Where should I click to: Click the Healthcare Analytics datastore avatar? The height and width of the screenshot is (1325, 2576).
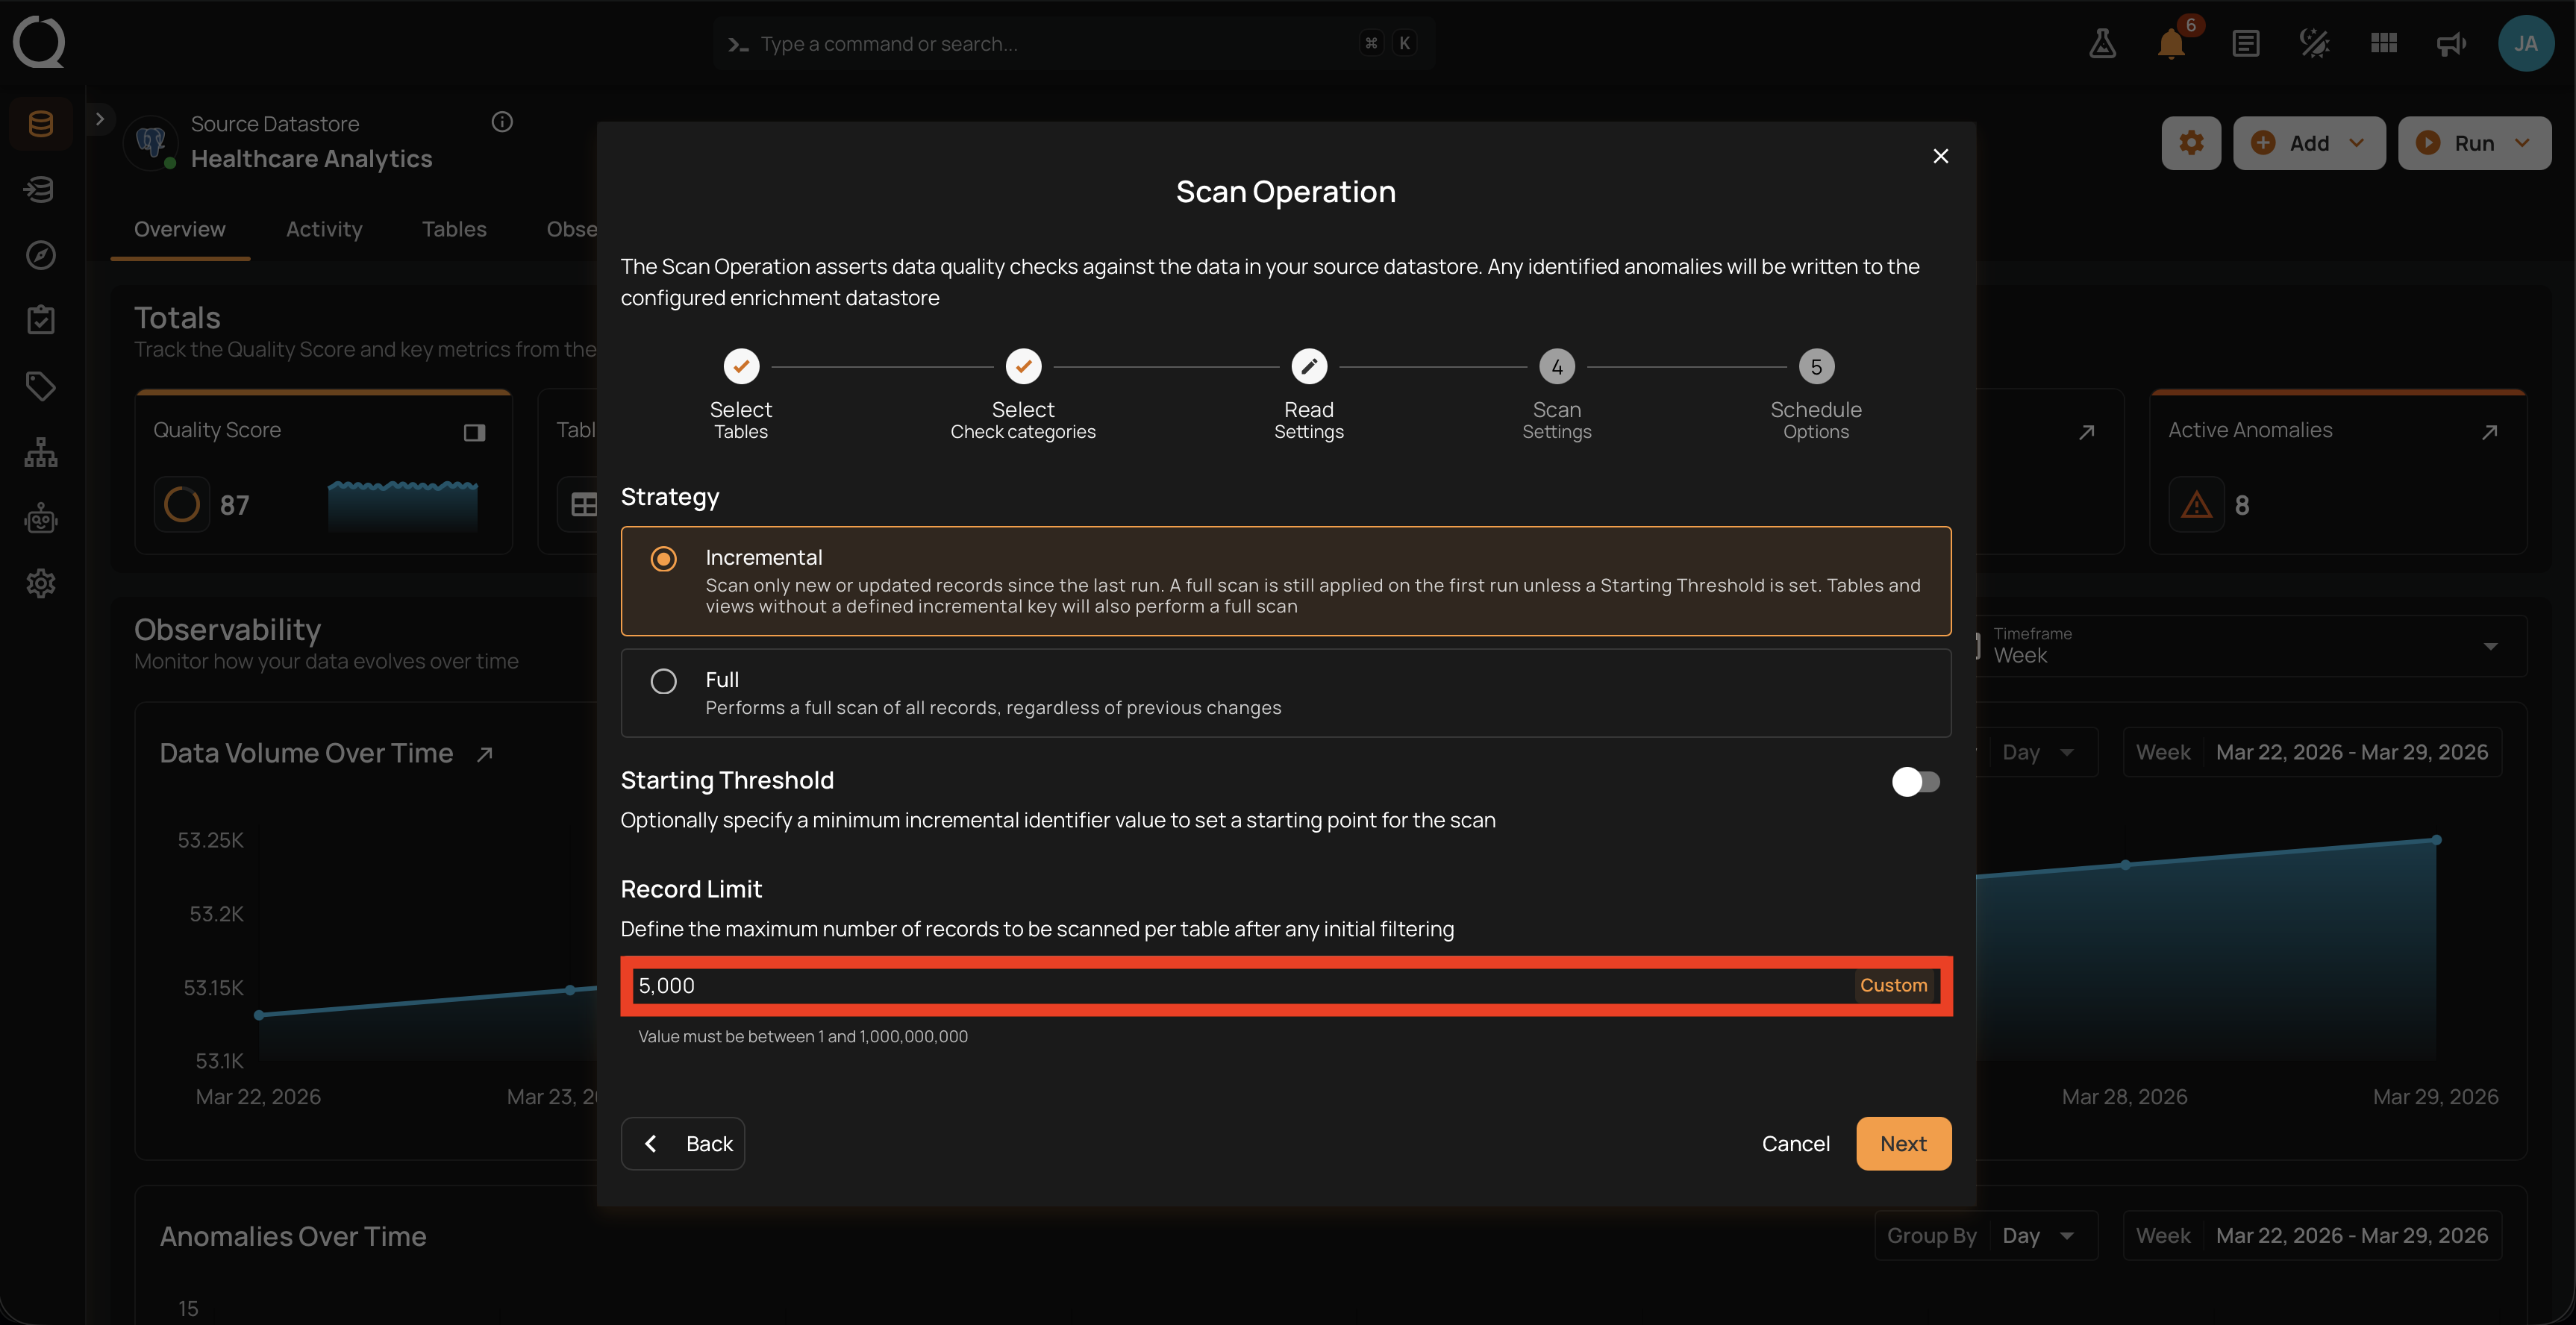pos(151,142)
